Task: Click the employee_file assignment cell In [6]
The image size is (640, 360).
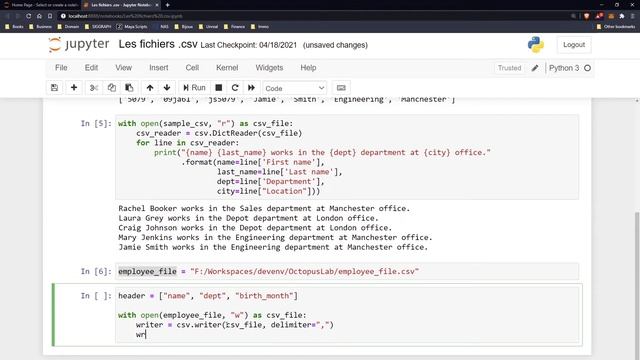Action: click(347, 271)
